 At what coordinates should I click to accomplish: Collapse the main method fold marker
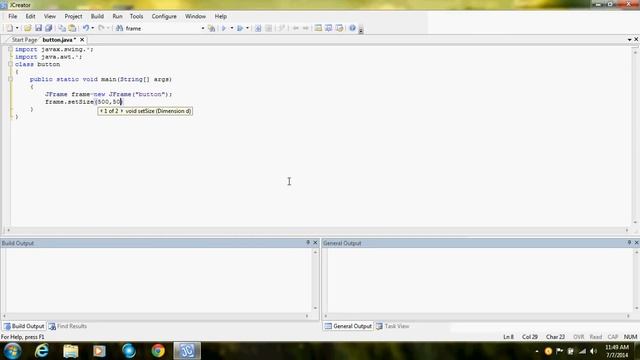point(11,79)
